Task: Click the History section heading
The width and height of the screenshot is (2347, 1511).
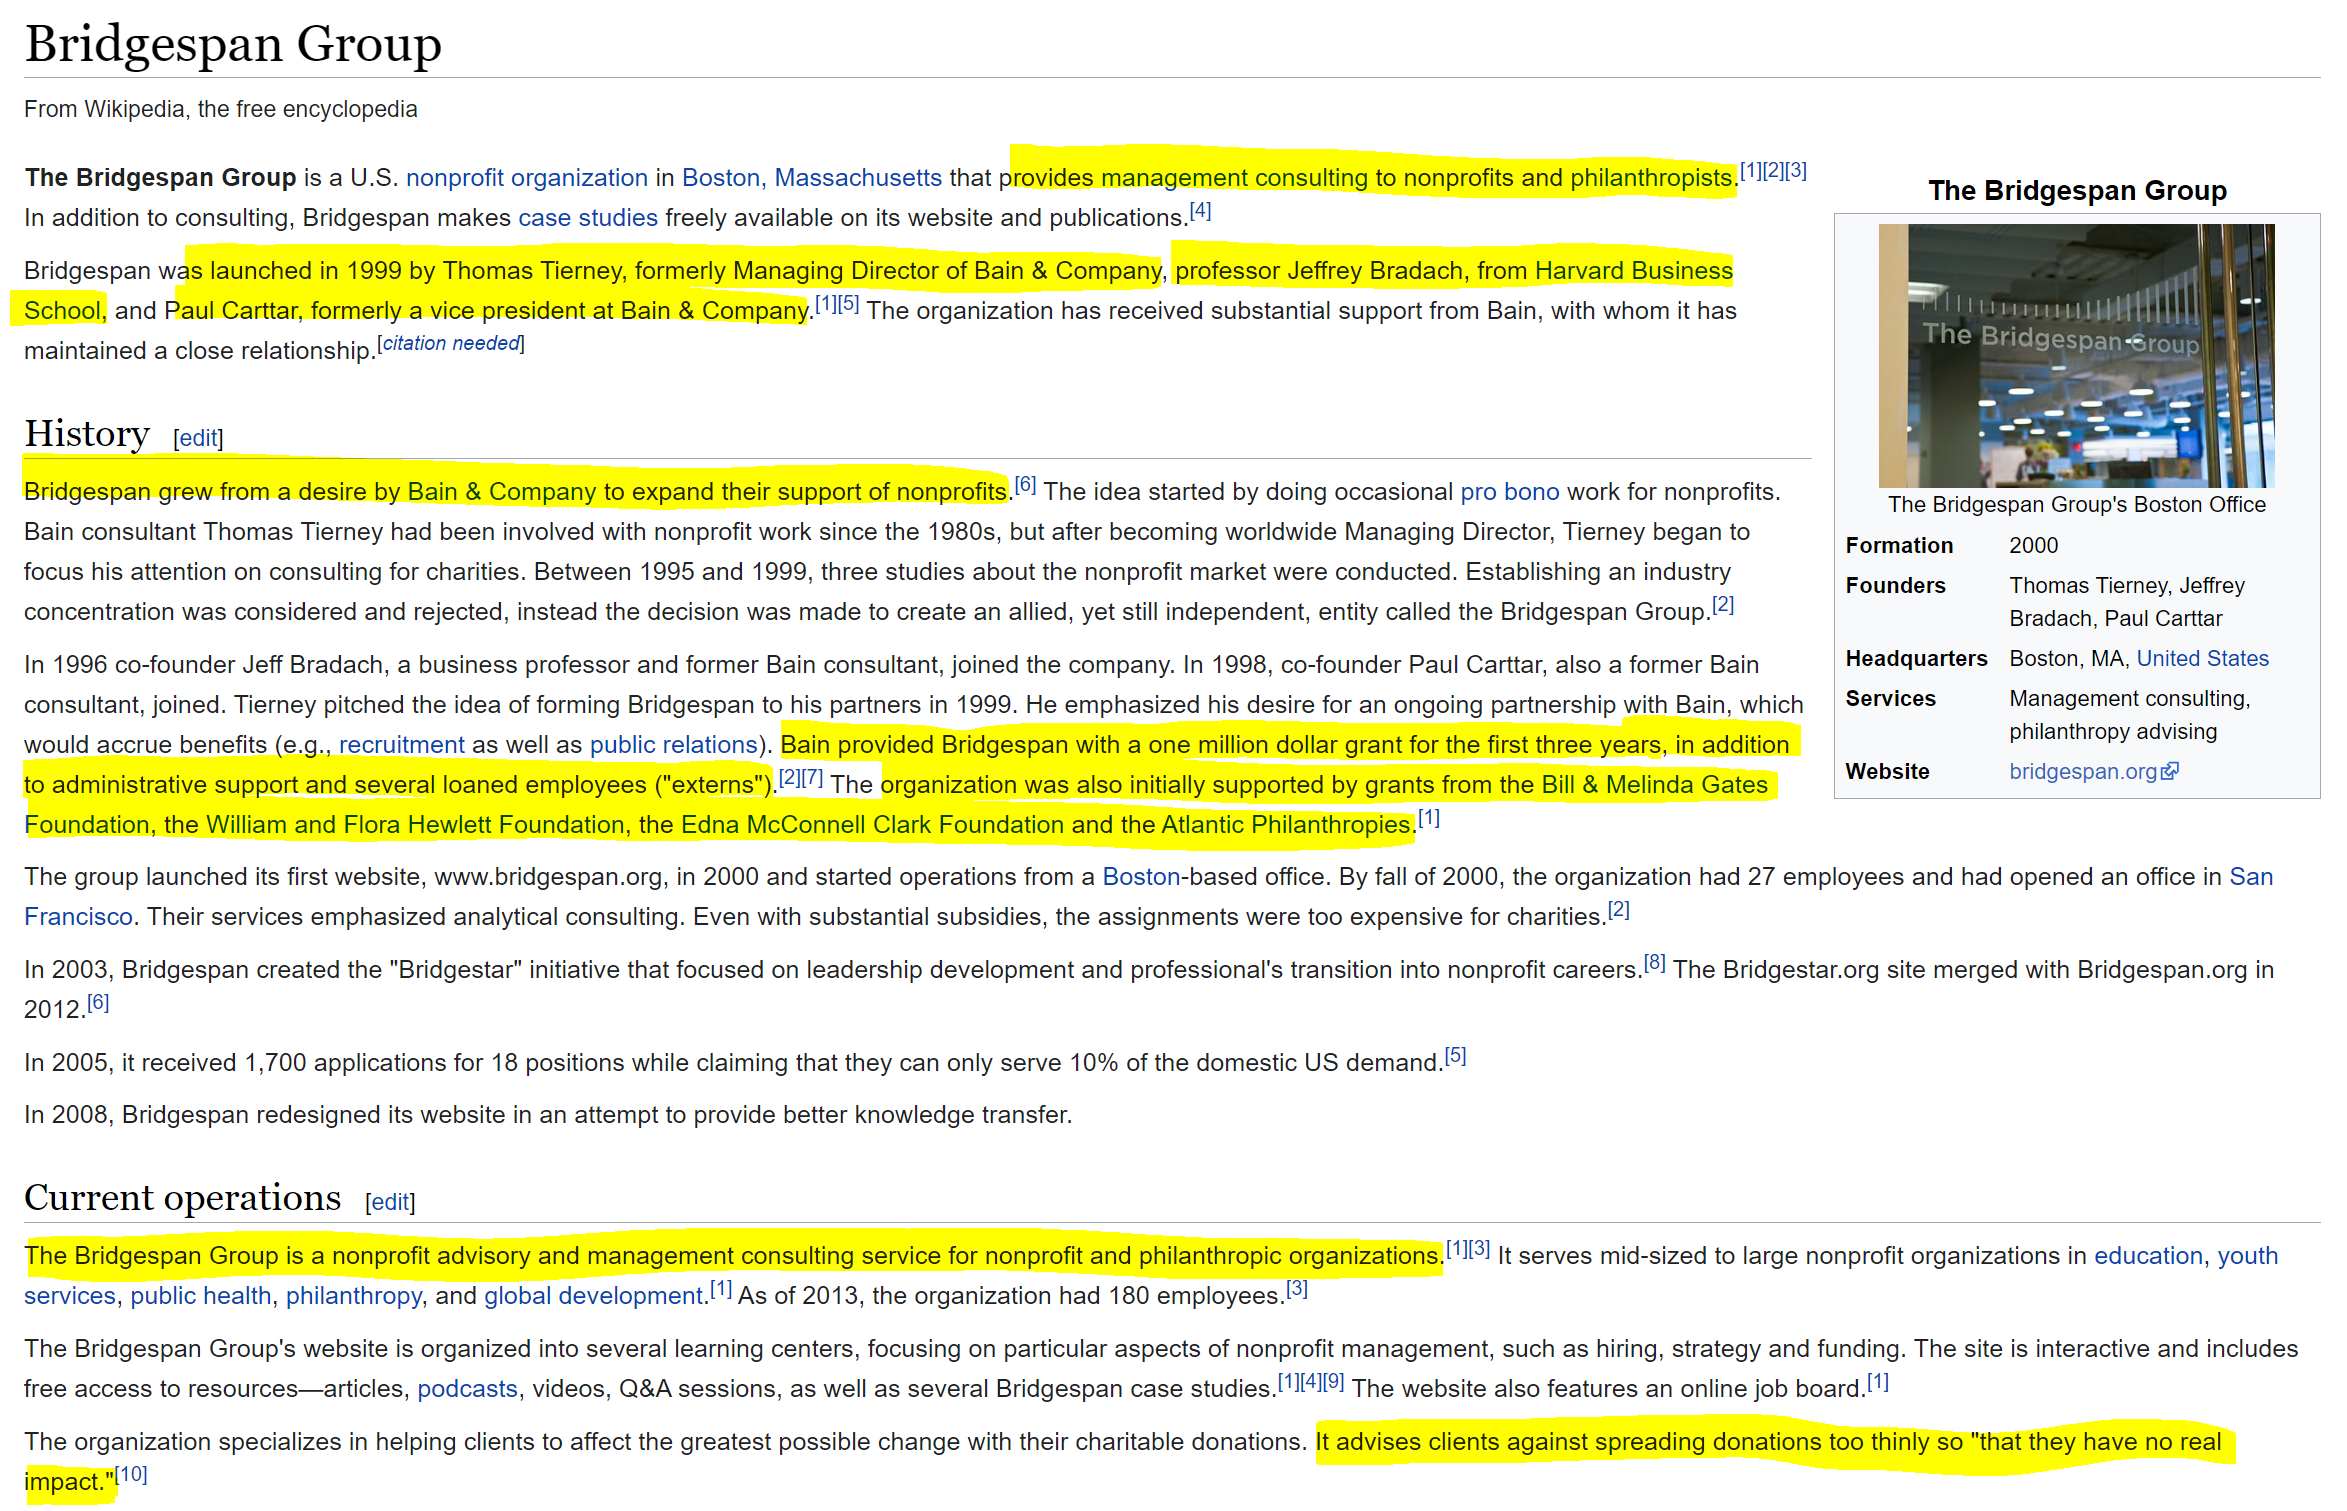Action: [x=87, y=434]
